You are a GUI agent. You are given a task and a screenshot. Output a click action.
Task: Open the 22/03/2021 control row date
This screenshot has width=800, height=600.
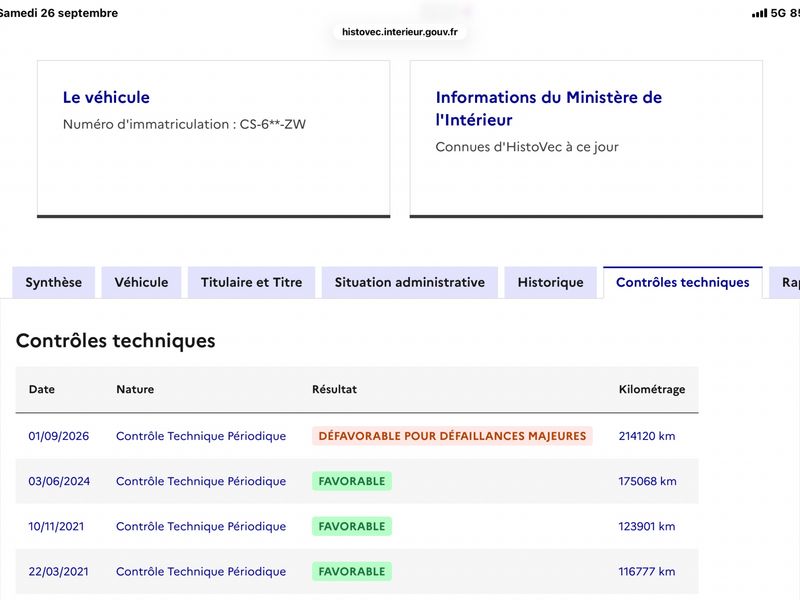point(58,571)
